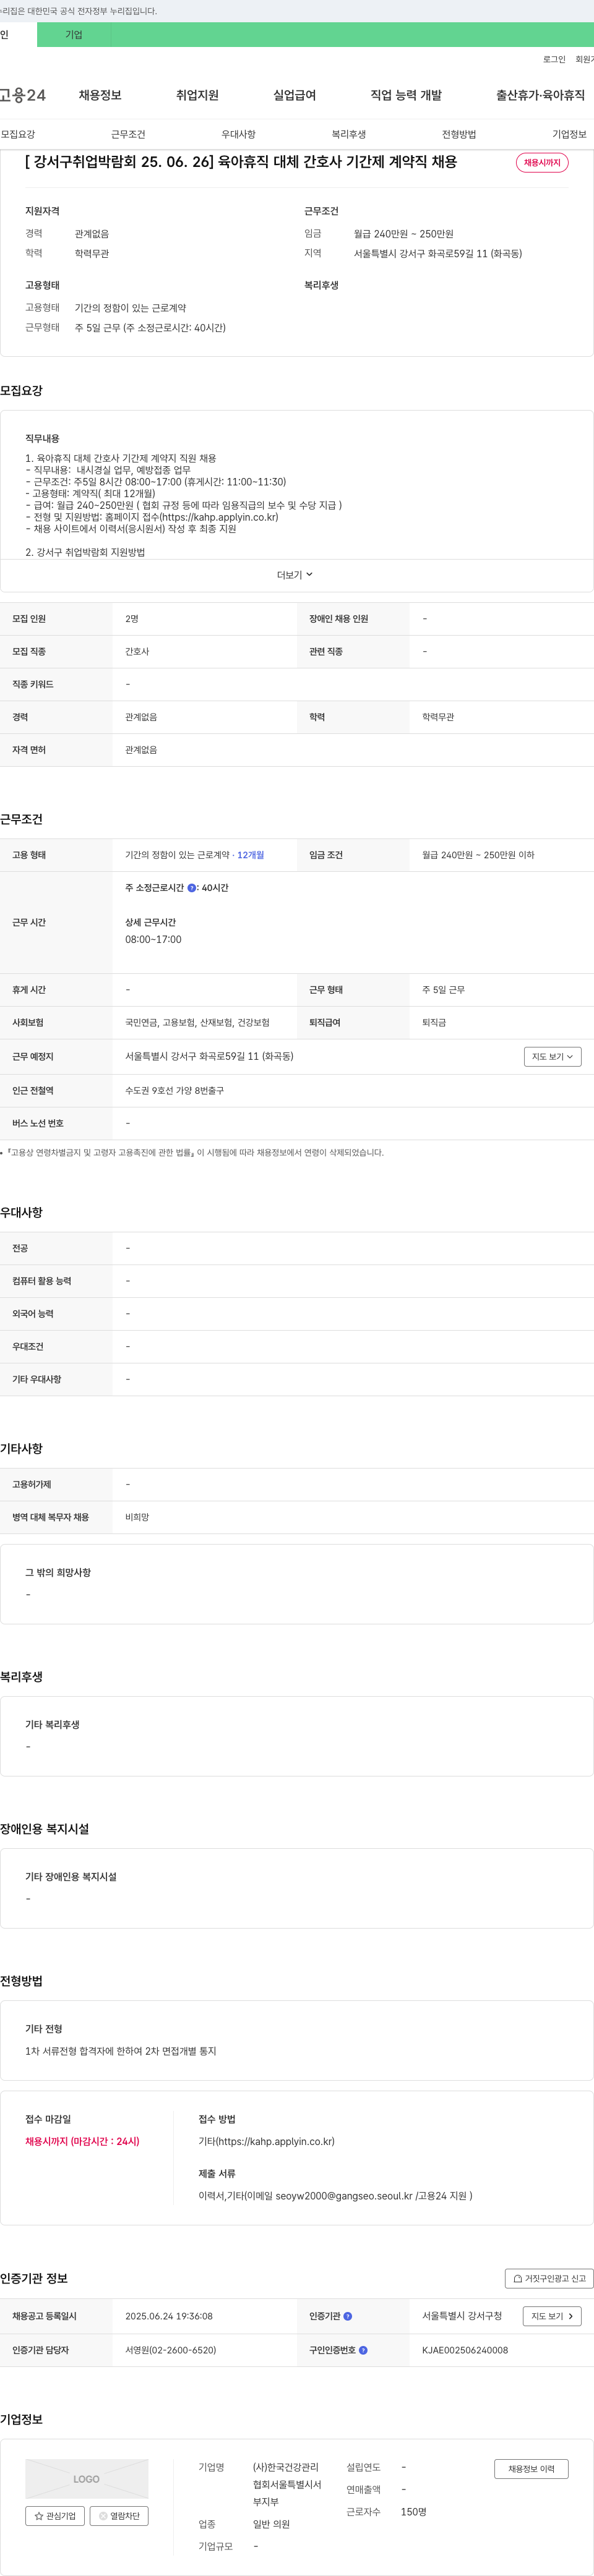Viewport: 594px width, 2576px height.
Task: Click the info icon beside 인증기관
Action: click(348, 2317)
